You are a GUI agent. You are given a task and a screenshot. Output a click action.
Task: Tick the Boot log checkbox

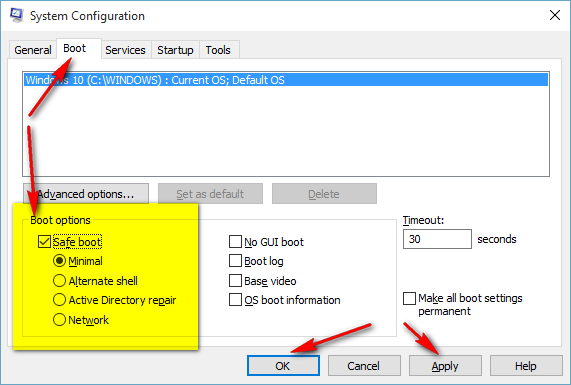coord(235,261)
